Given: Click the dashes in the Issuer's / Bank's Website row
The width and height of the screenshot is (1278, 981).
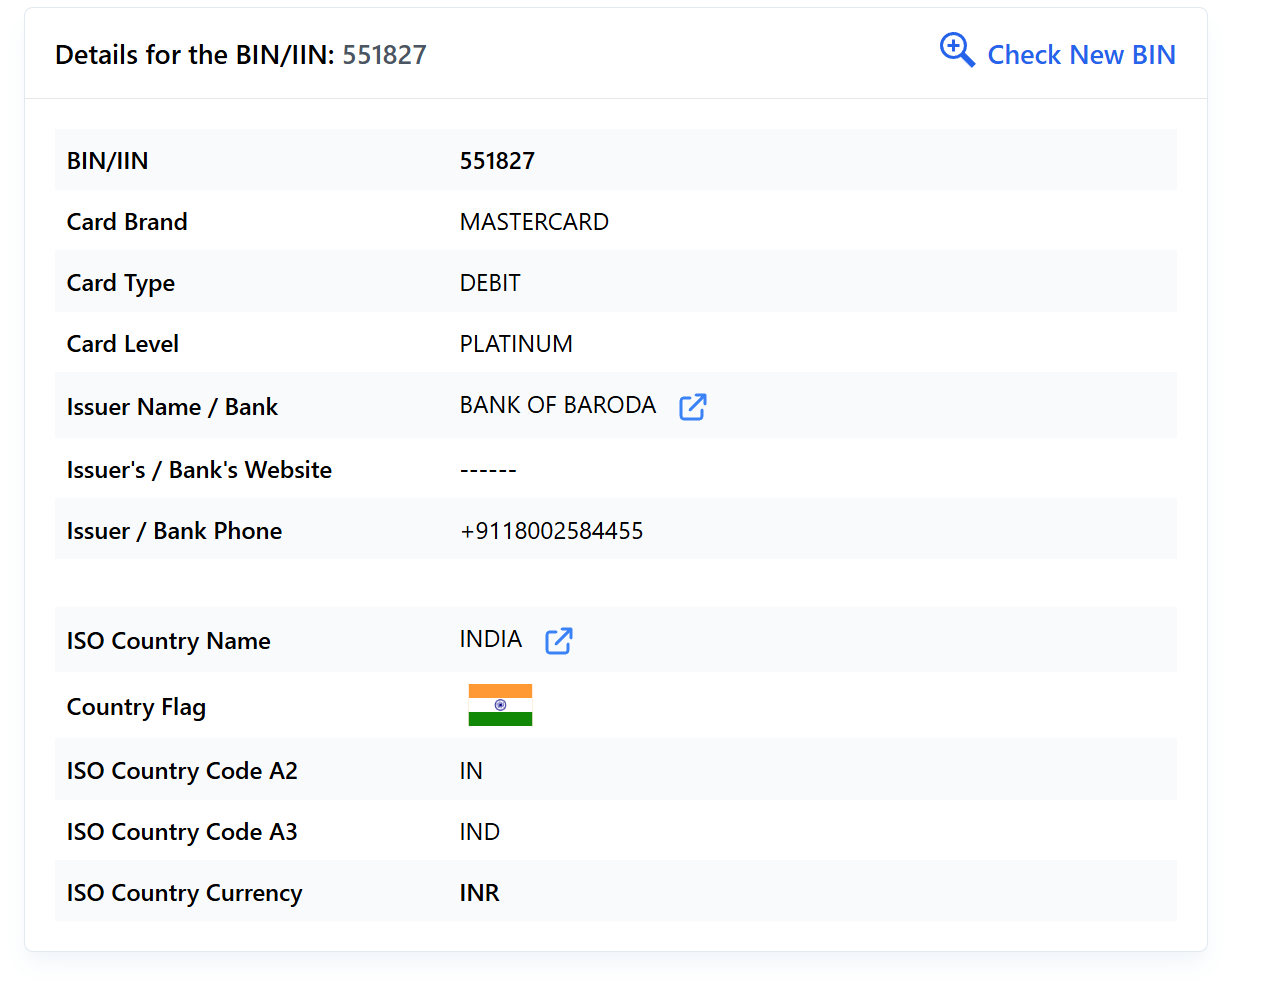Looking at the screenshot, I should click(488, 470).
